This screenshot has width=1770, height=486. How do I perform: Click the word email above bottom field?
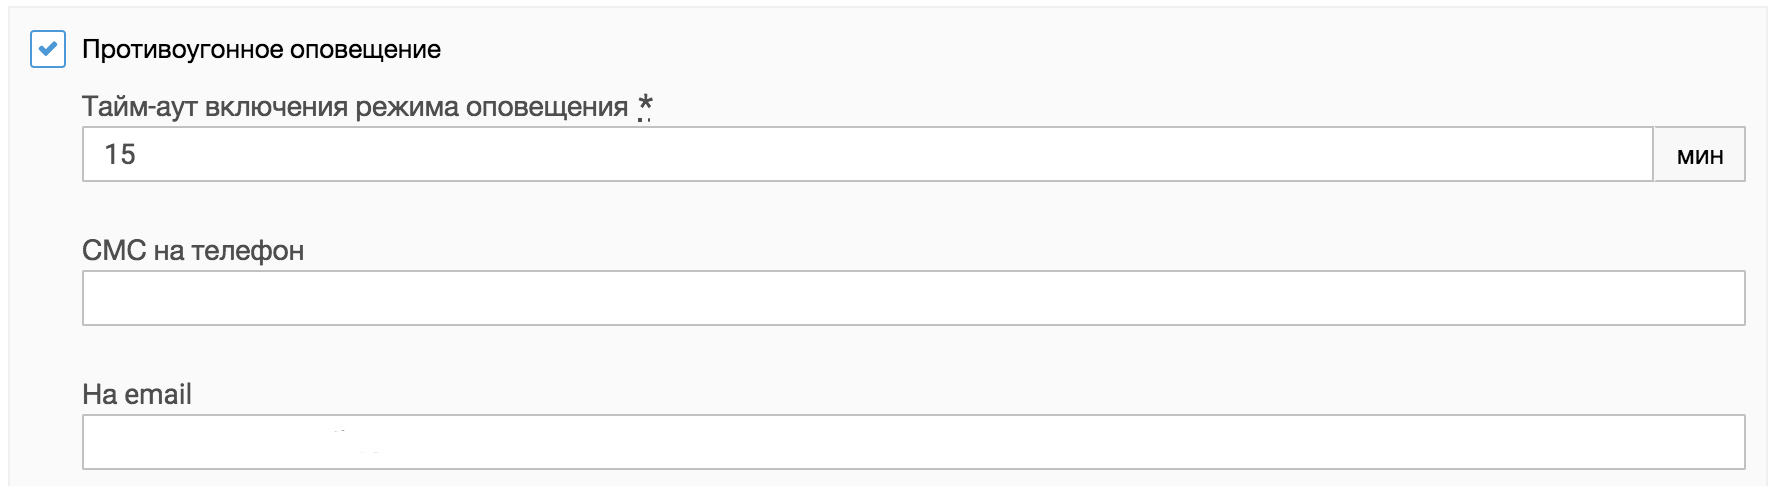pos(157,394)
